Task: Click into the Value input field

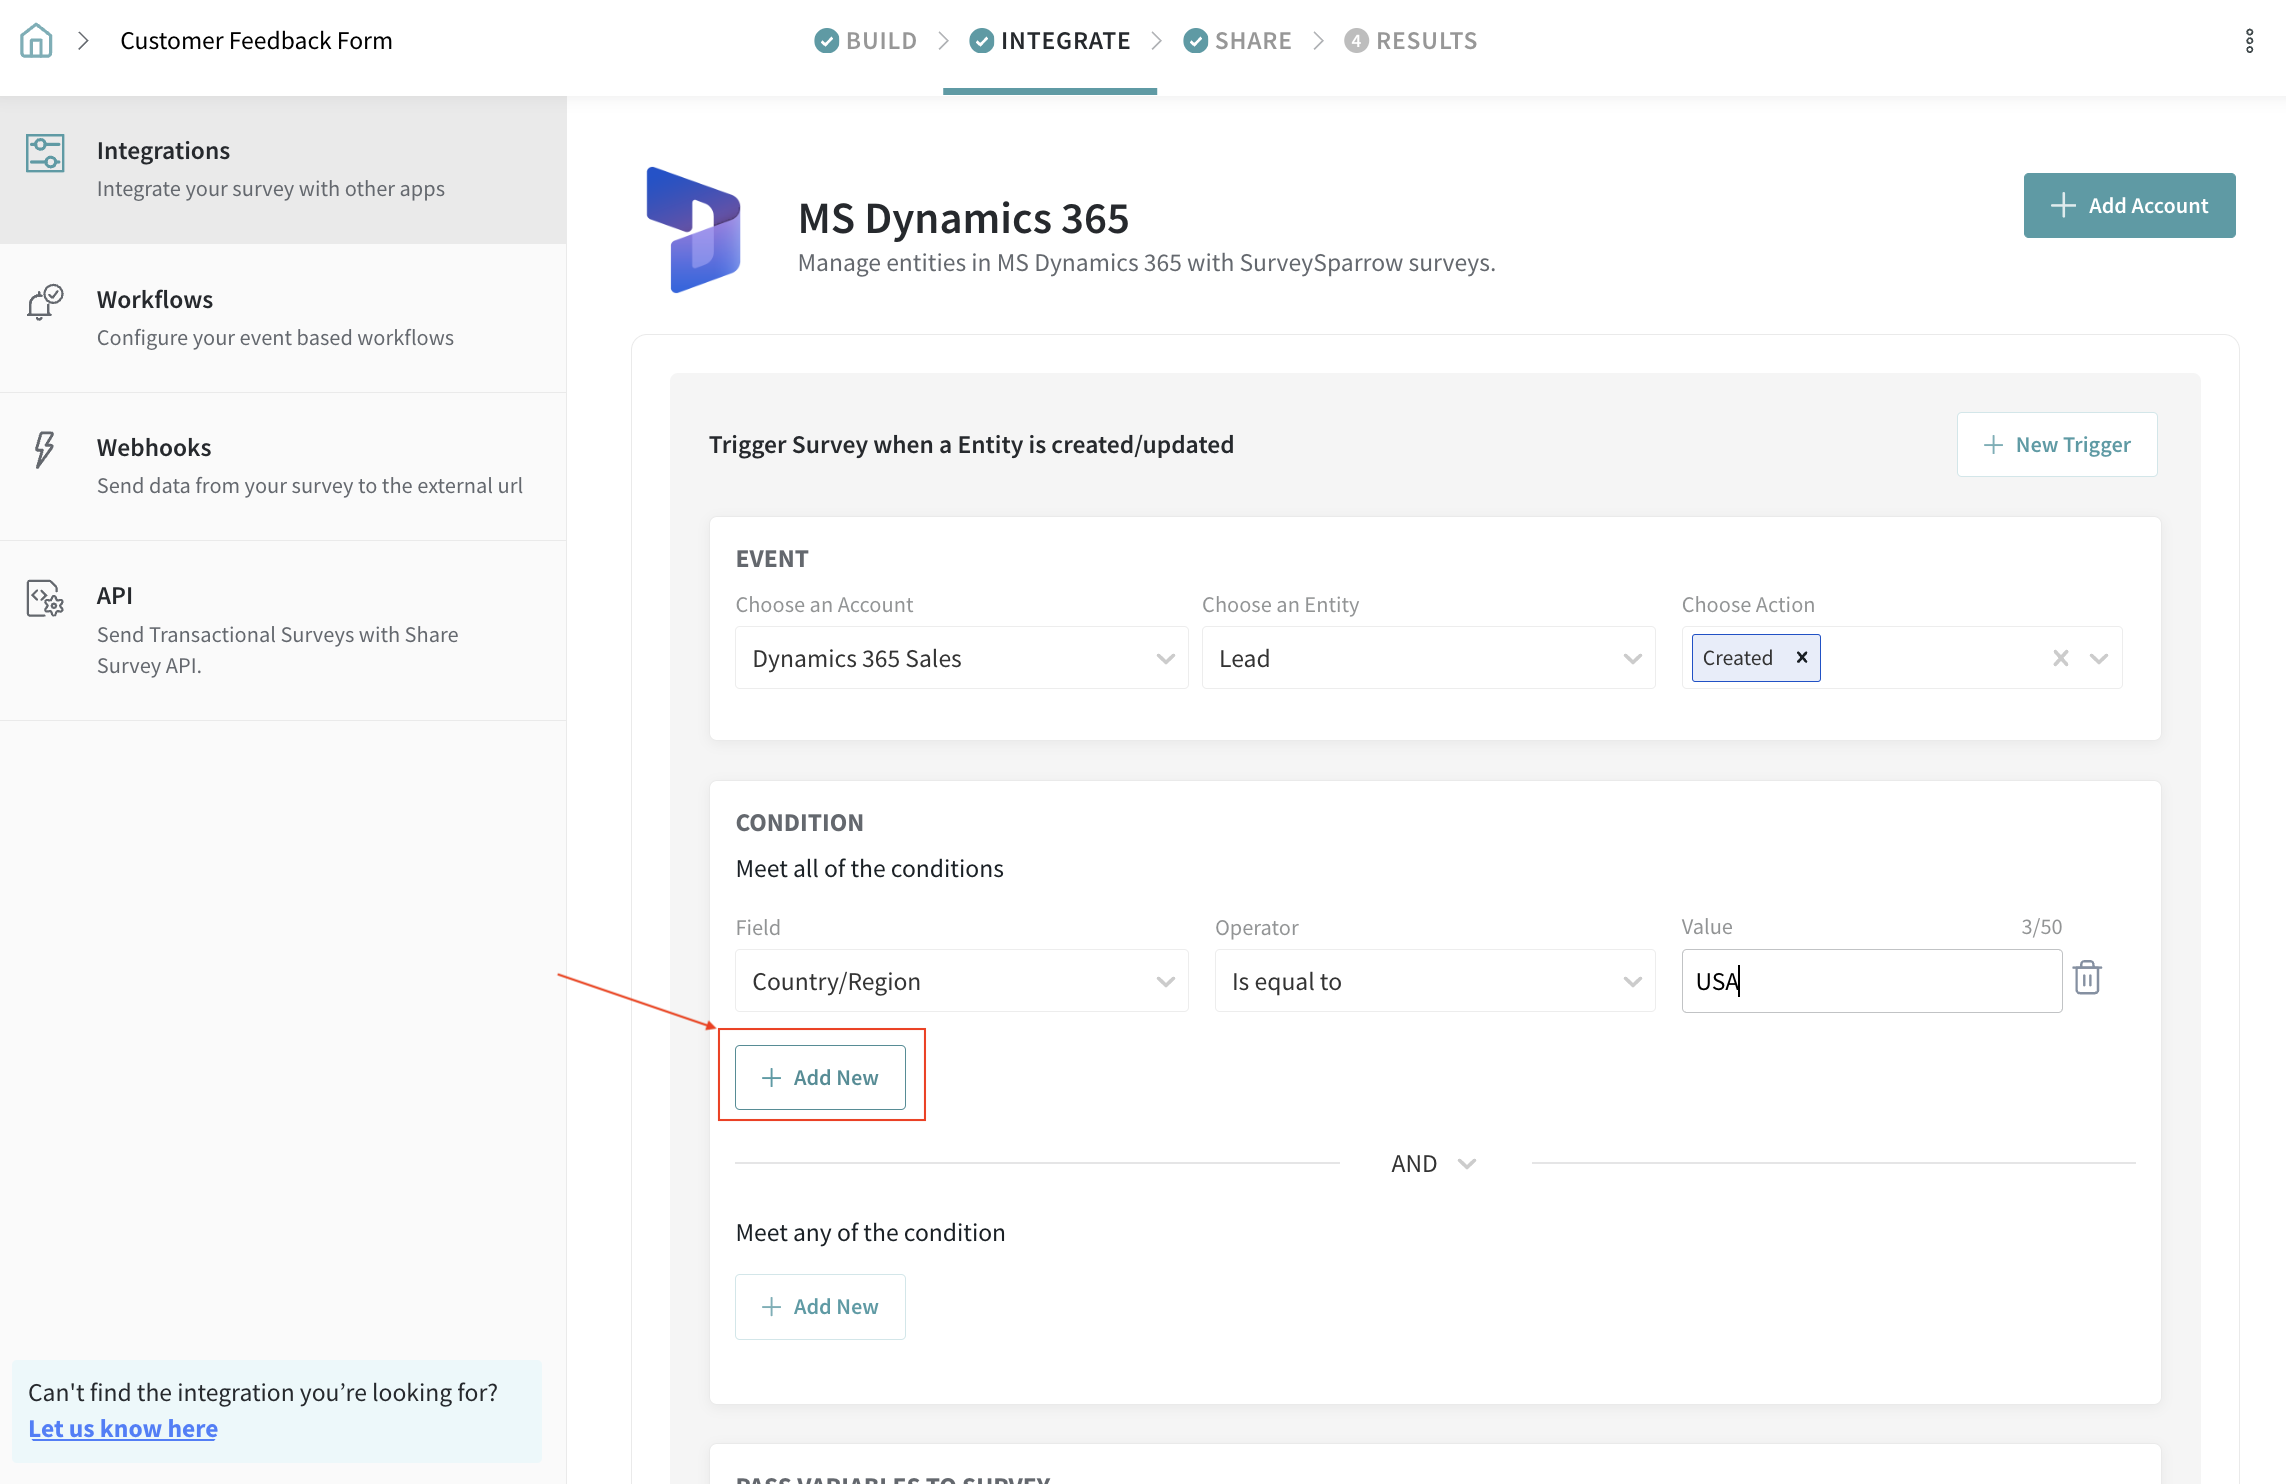Action: [x=1871, y=981]
